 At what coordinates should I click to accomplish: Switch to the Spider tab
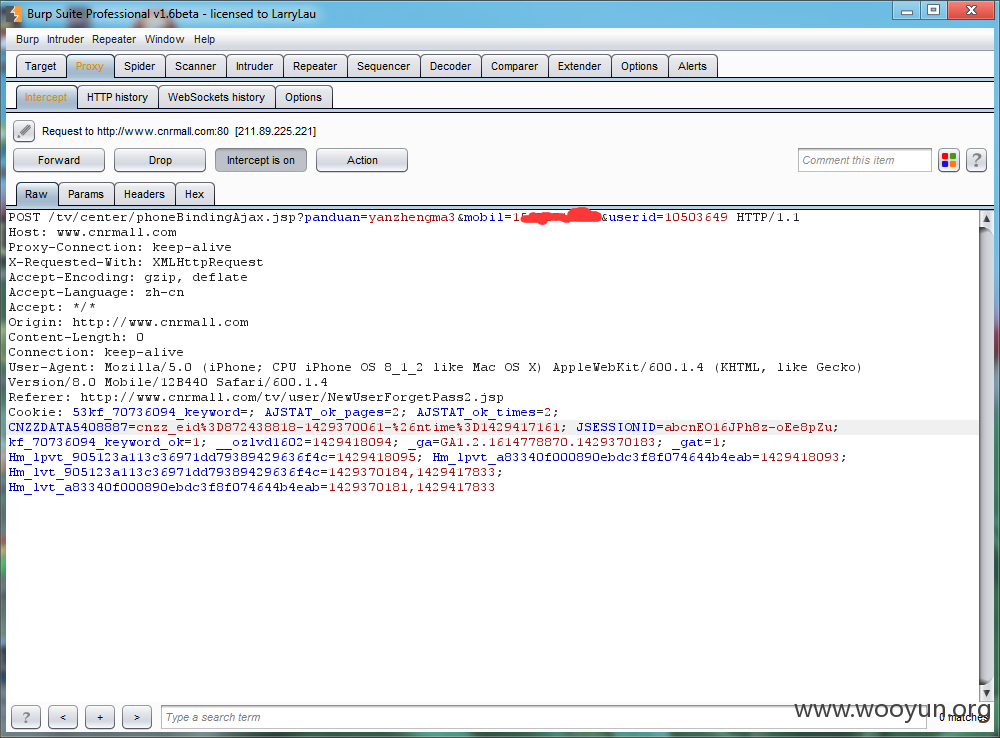(139, 66)
